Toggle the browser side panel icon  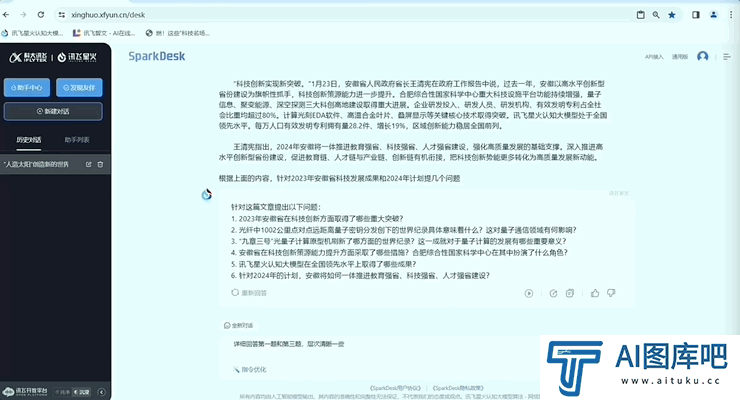[696, 15]
